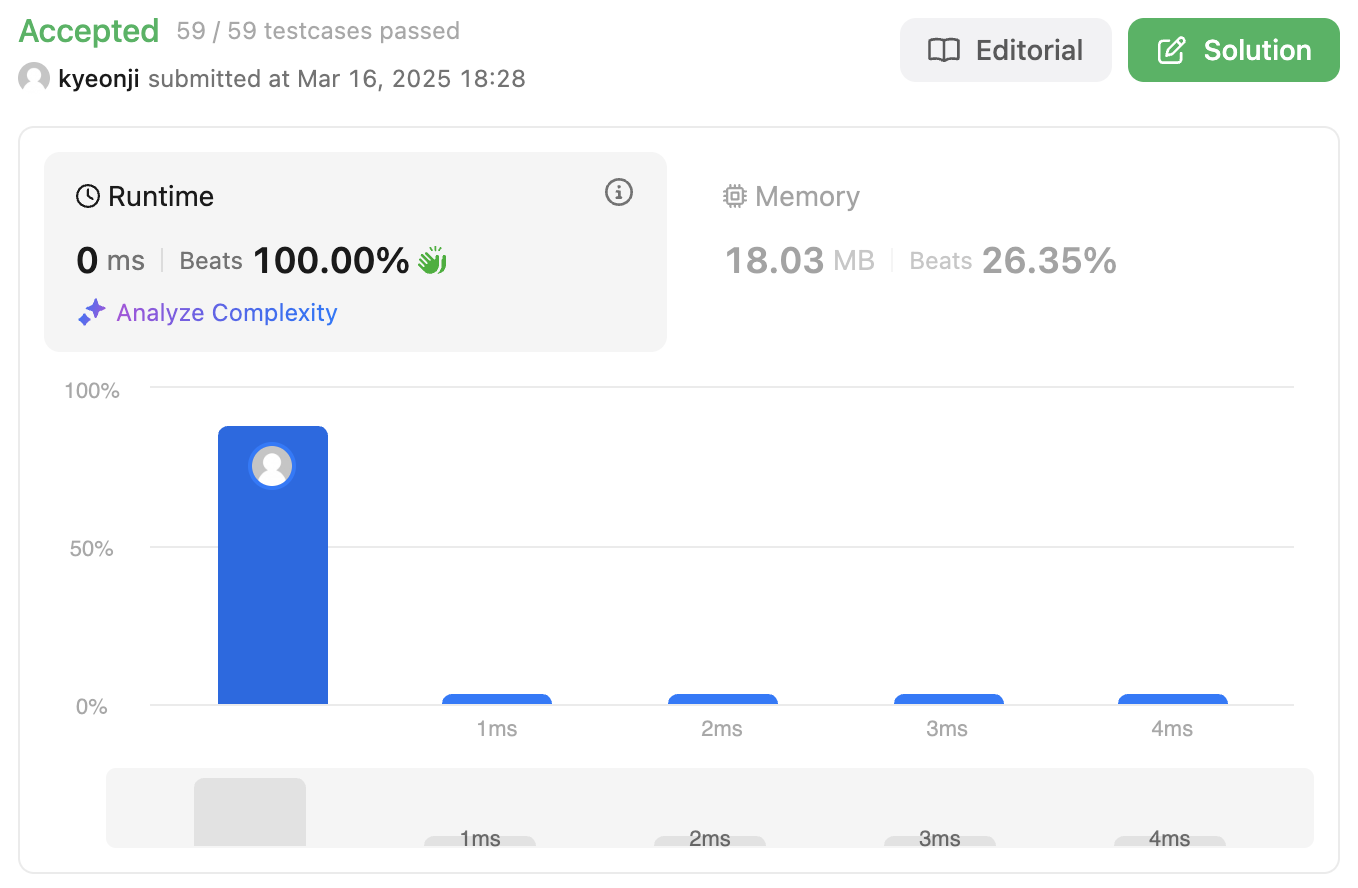The height and width of the screenshot is (888, 1358).
Task: Click the sparkle icon next to Analyze Complexity
Action: click(92, 313)
